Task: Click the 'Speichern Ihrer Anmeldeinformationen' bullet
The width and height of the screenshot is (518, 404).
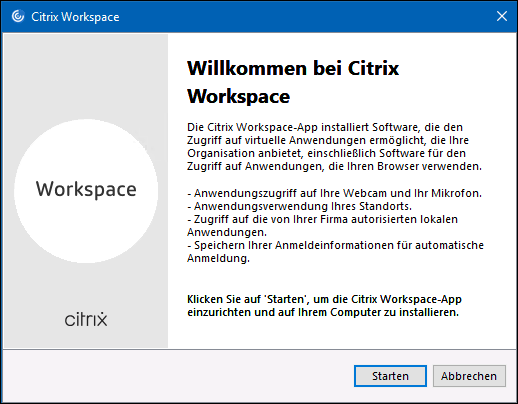Action: click(335, 252)
